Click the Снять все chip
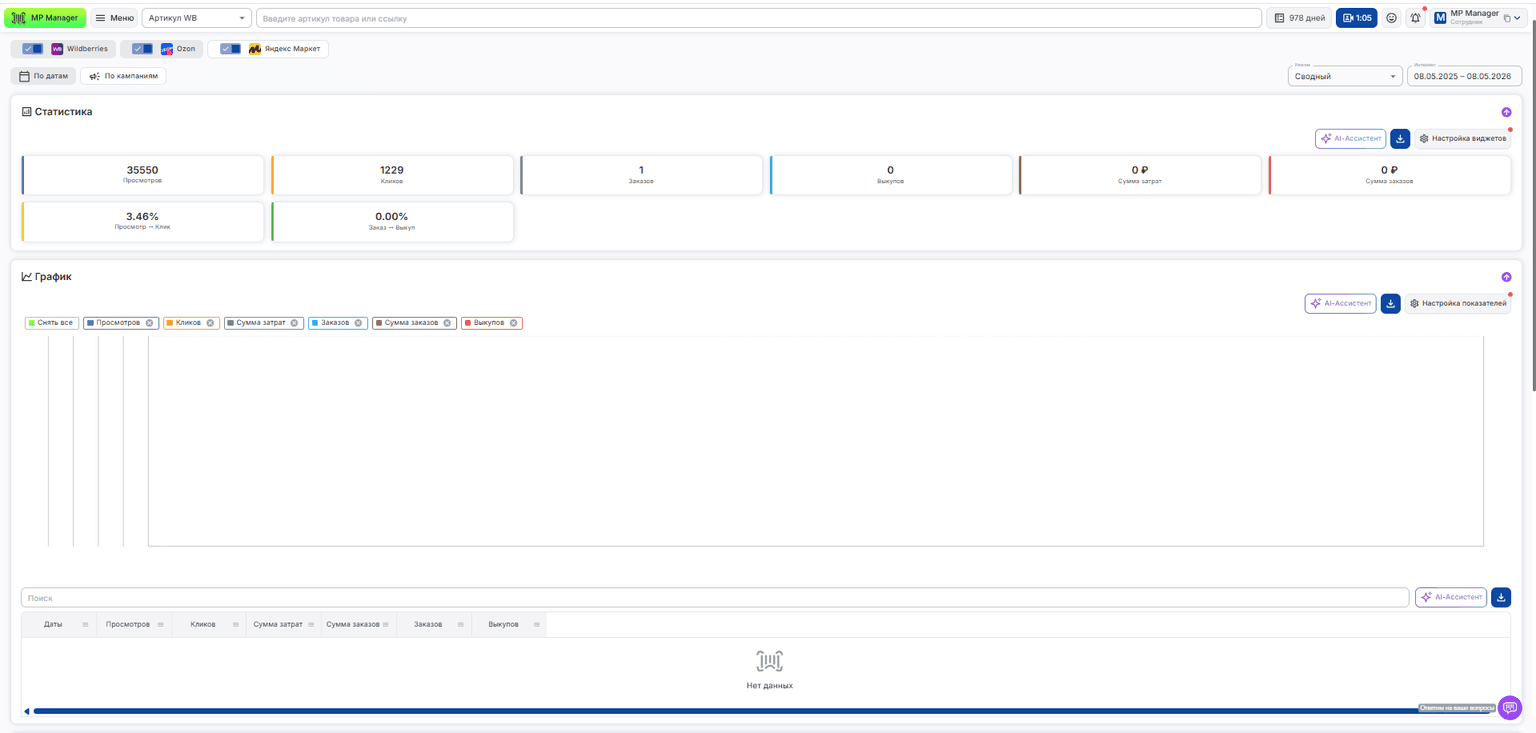This screenshot has width=1536, height=733. point(51,323)
